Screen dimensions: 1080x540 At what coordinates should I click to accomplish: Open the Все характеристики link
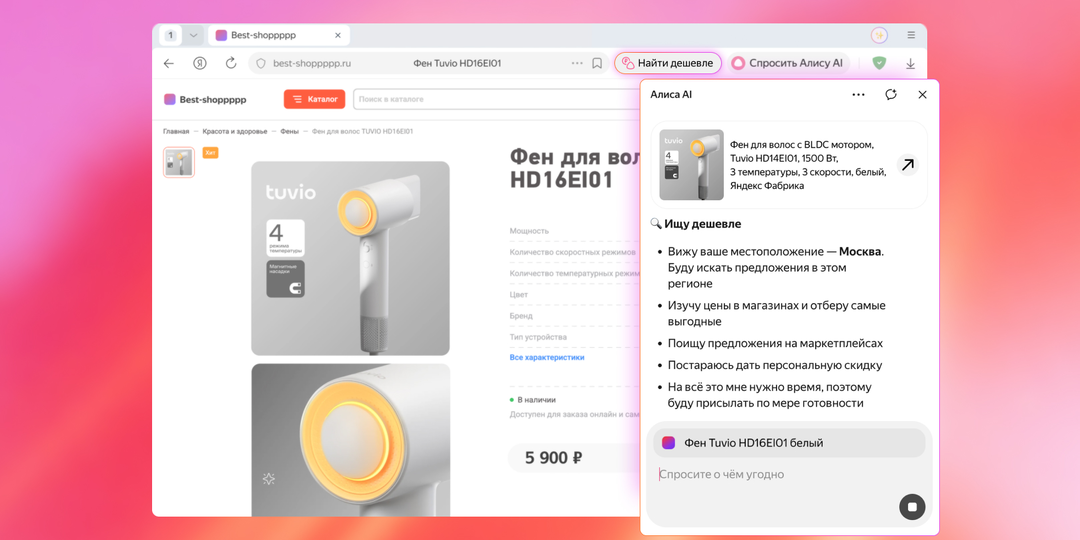click(547, 357)
